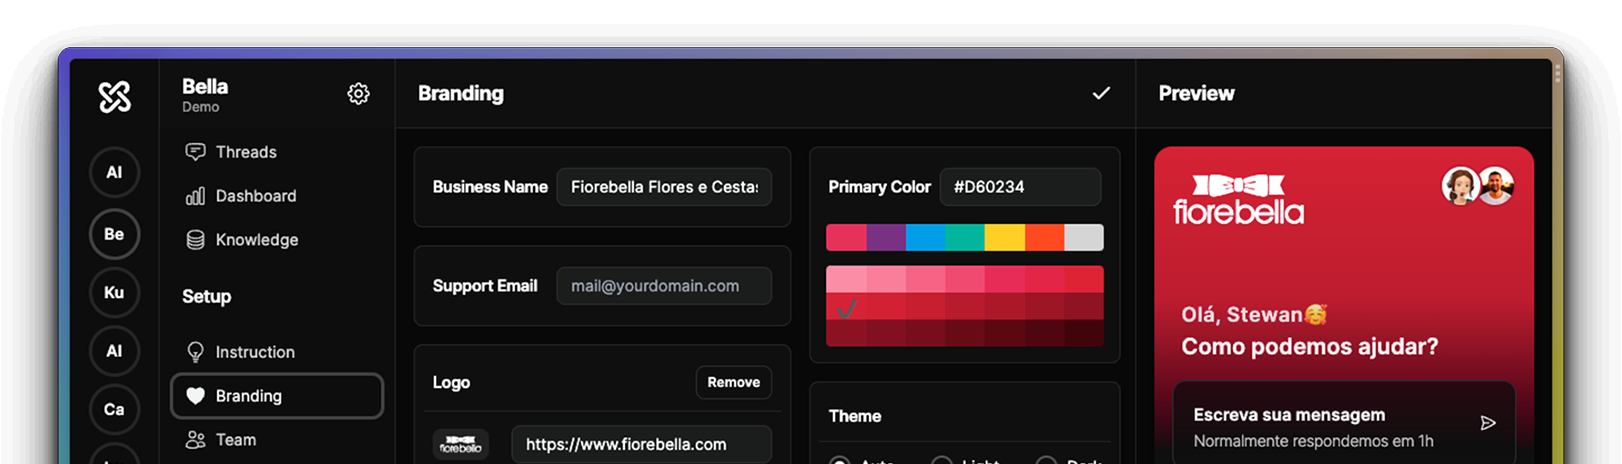
Task: Pick the orange base color swatch
Action: (1044, 237)
